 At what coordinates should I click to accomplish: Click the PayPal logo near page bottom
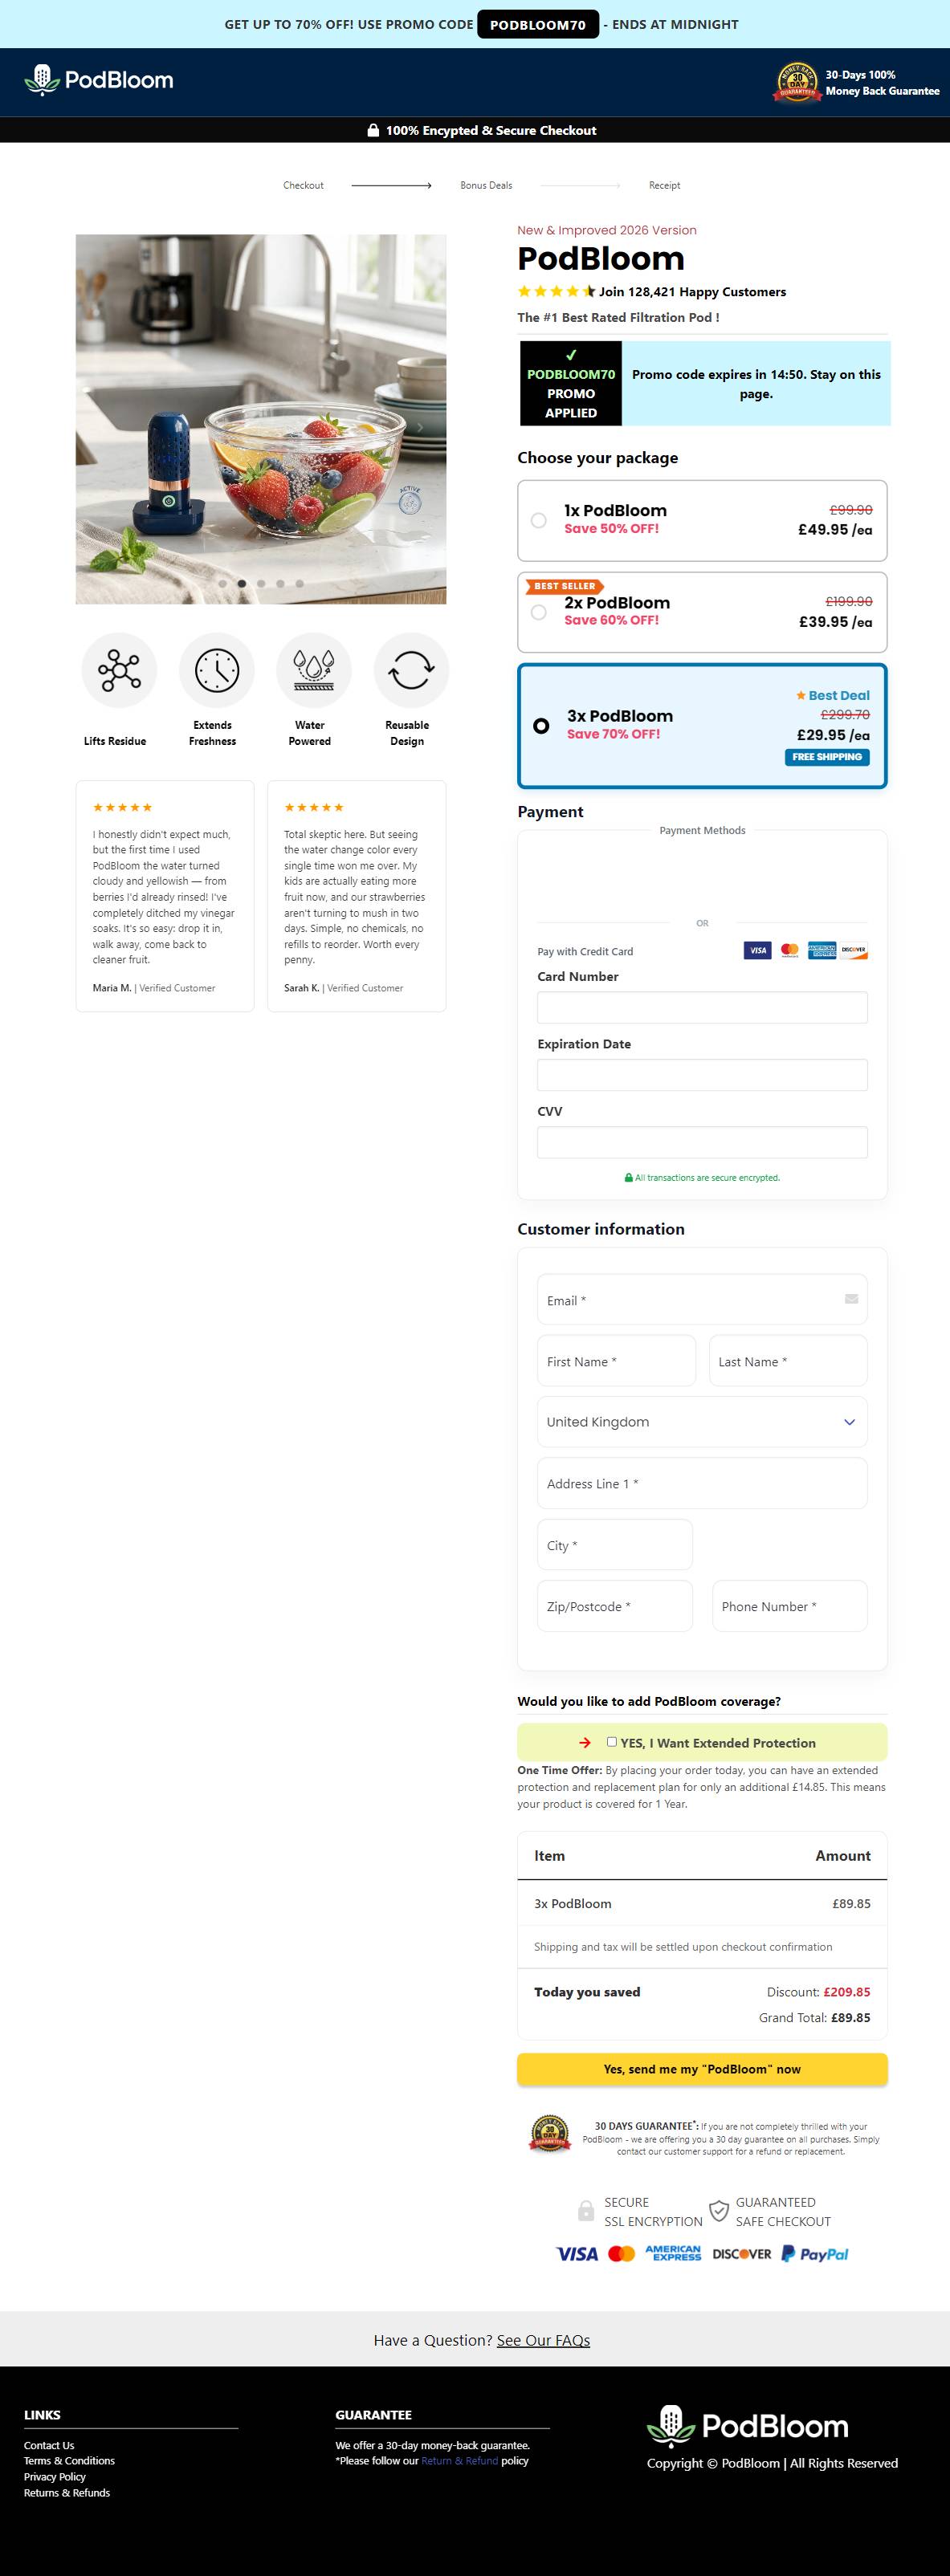point(815,2253)
